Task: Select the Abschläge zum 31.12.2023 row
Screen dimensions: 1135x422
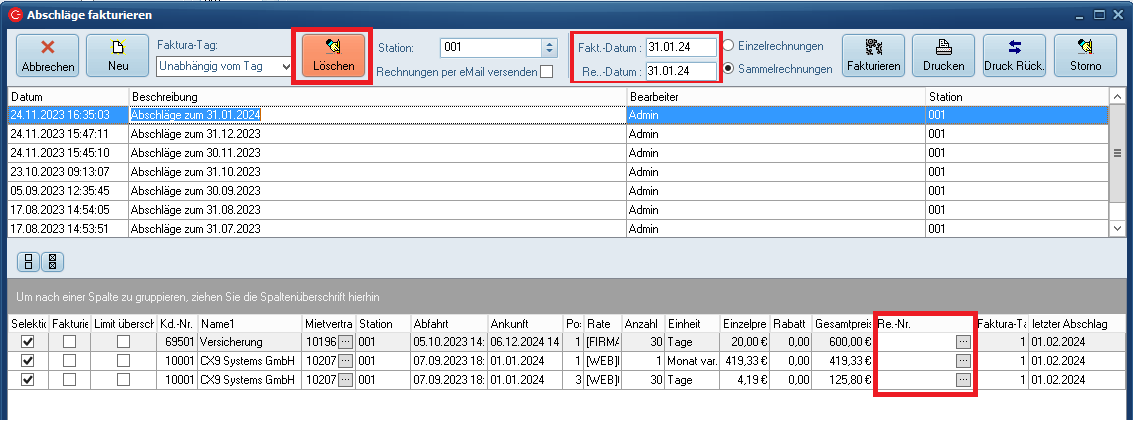Action: point(195,133)
